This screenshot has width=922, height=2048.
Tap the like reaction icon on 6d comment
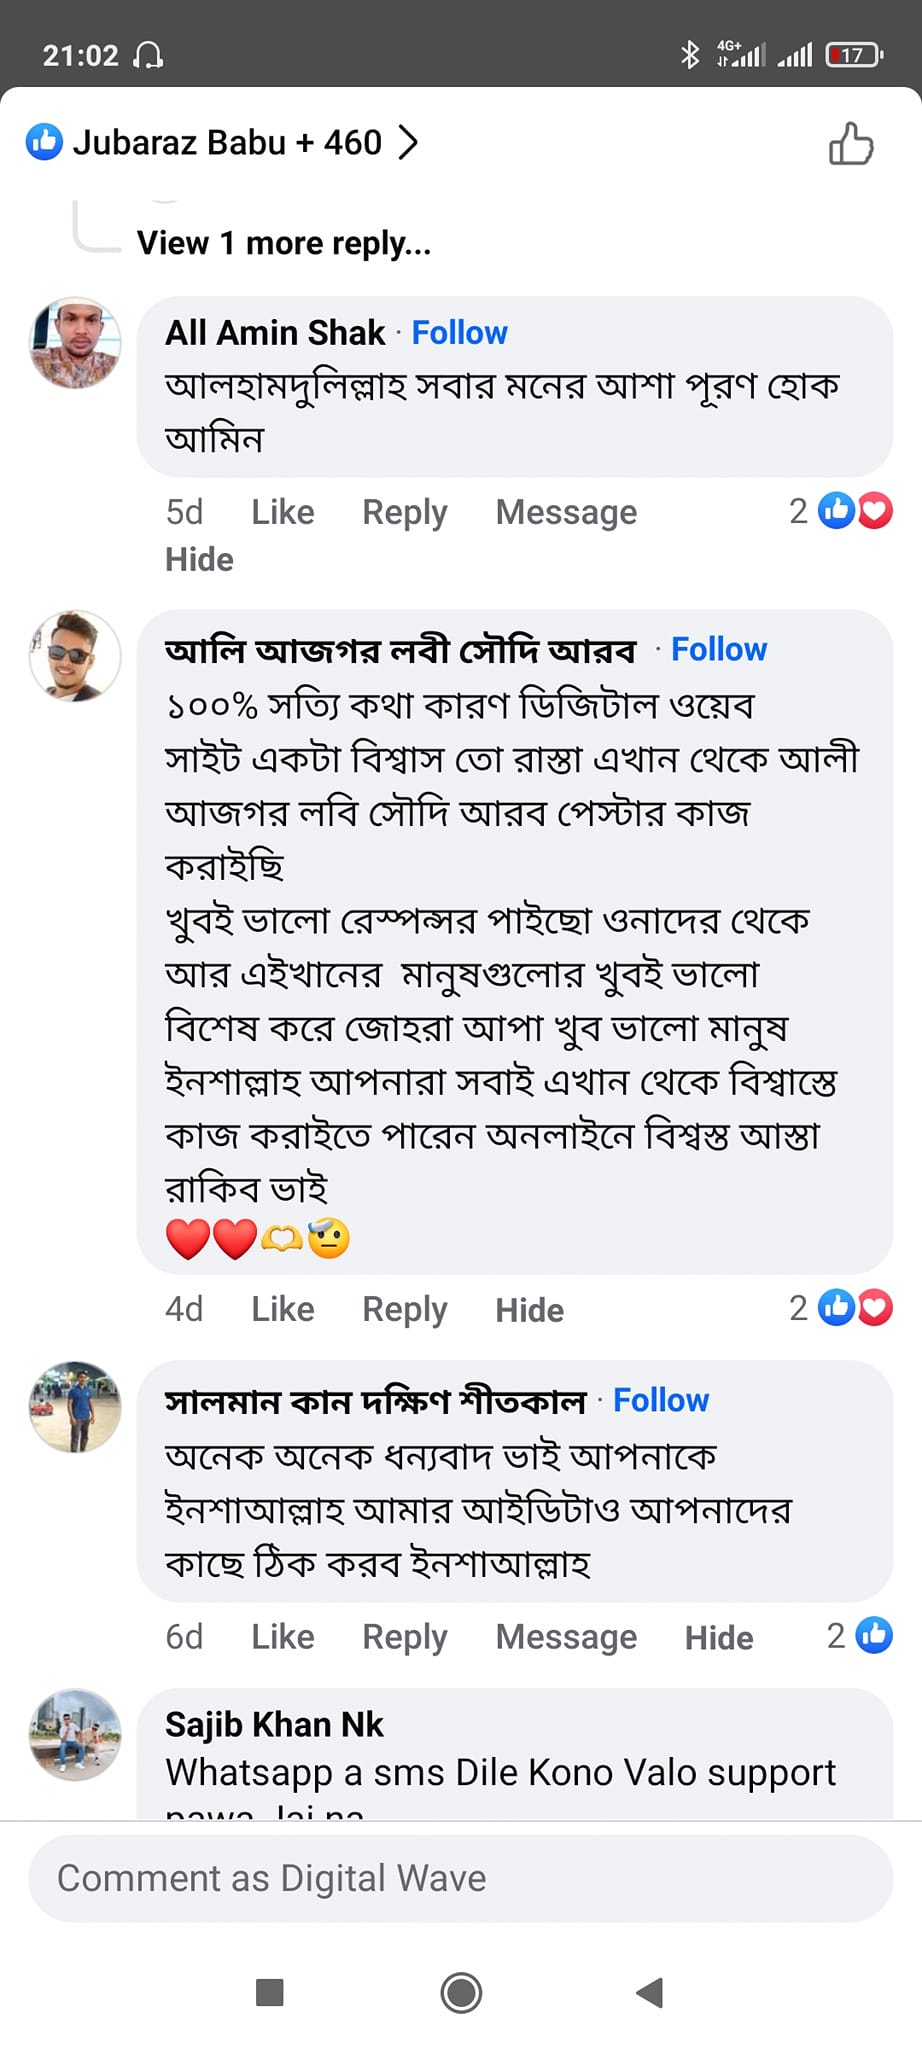point(873,1635)
